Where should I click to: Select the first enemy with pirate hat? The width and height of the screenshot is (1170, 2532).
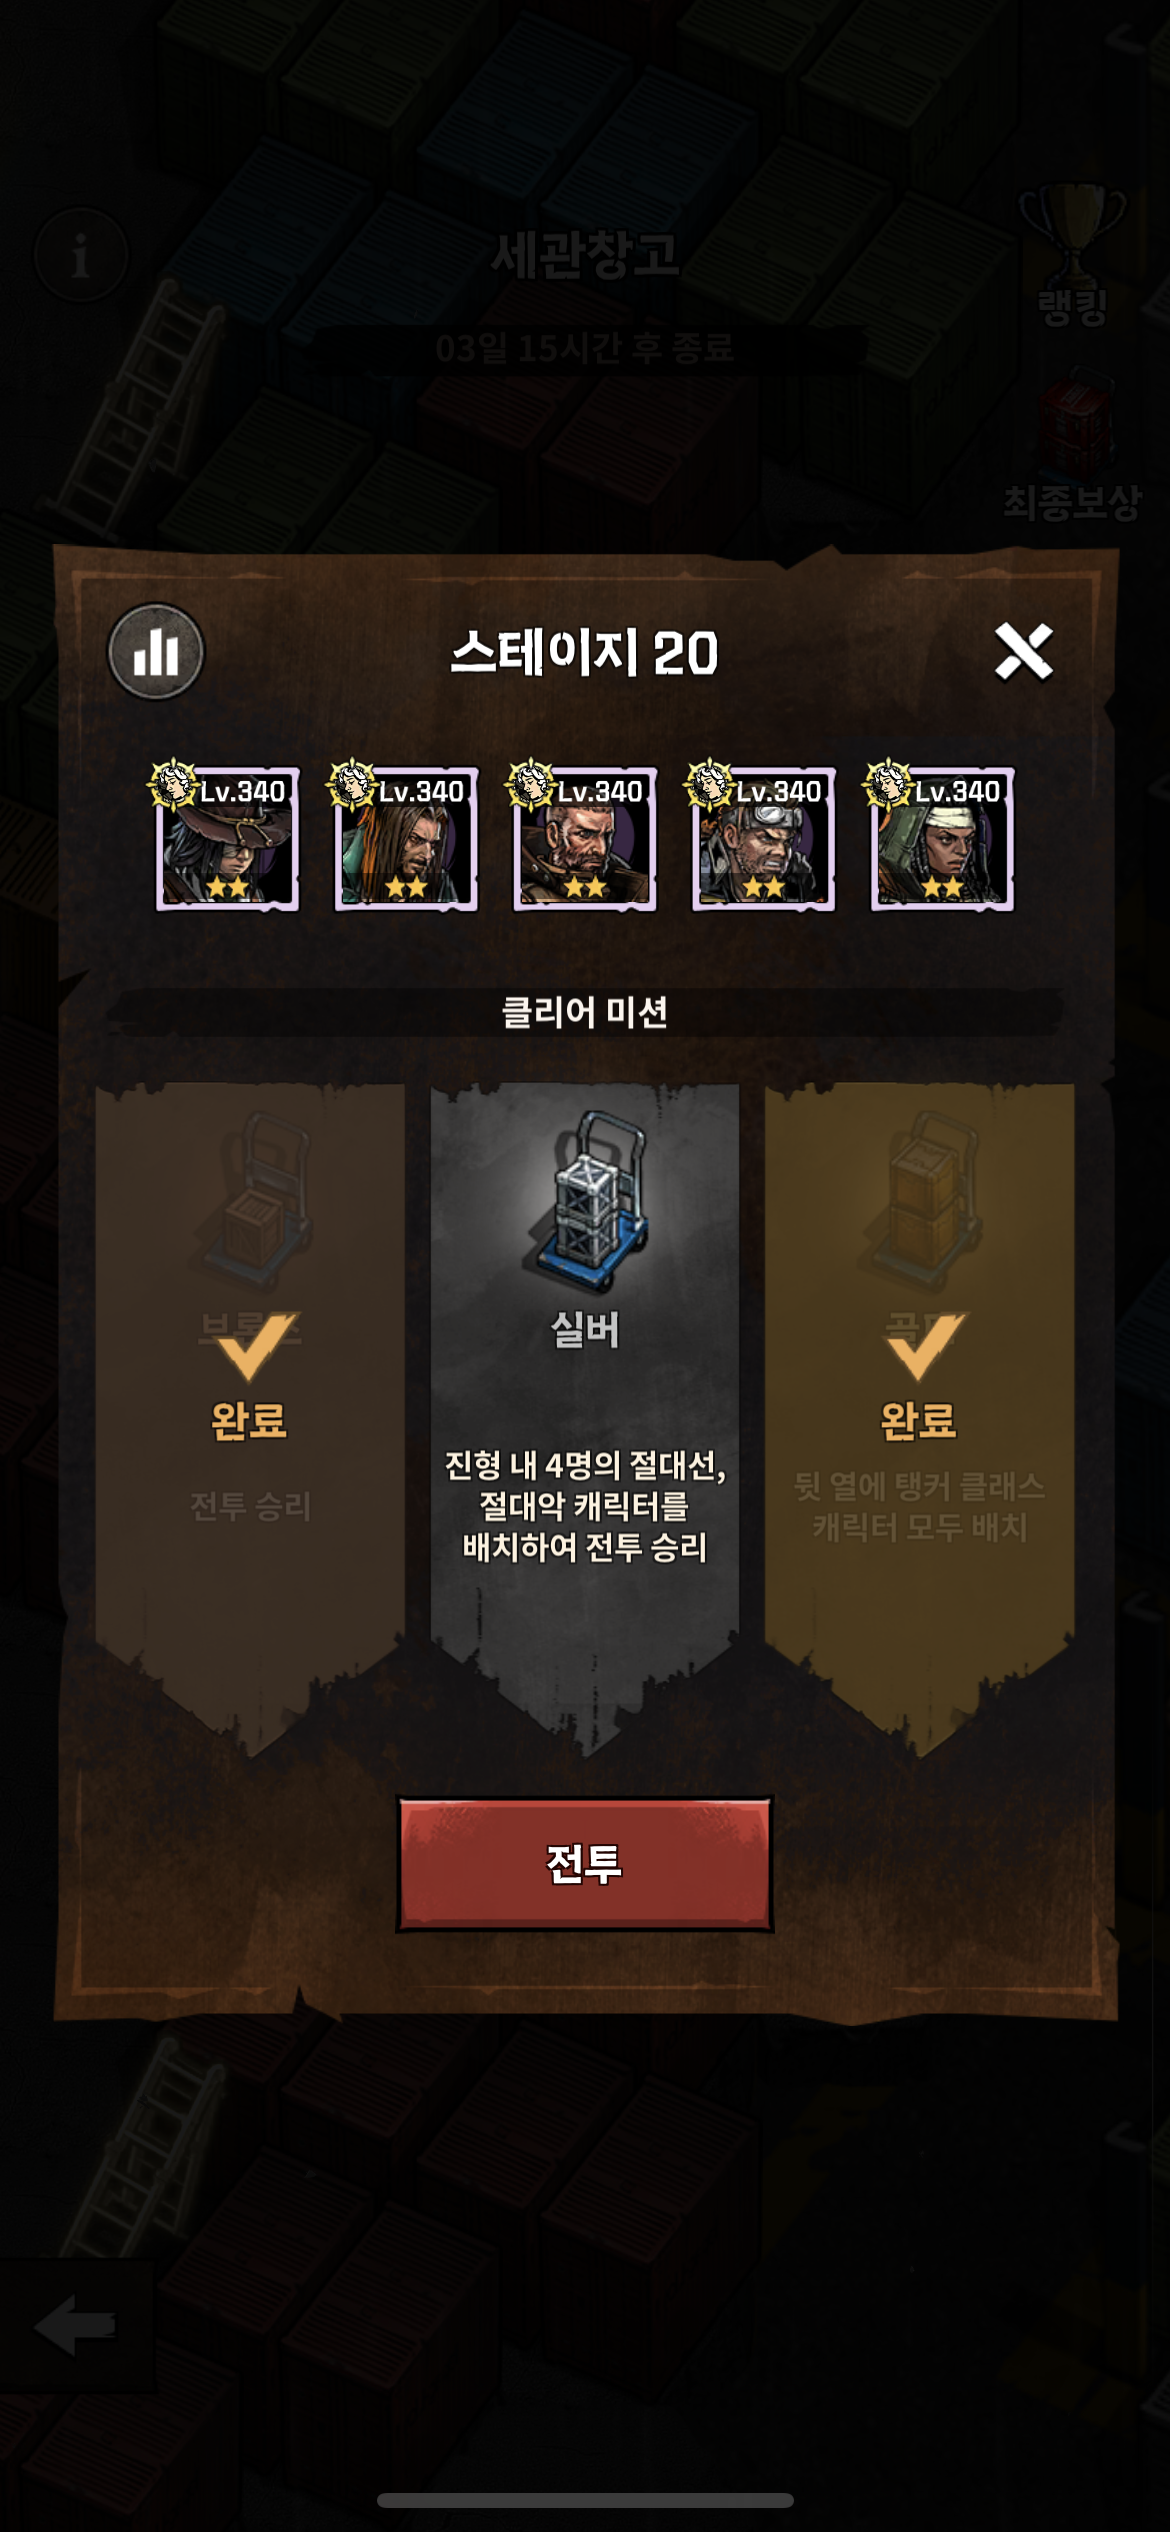[227, 838]
